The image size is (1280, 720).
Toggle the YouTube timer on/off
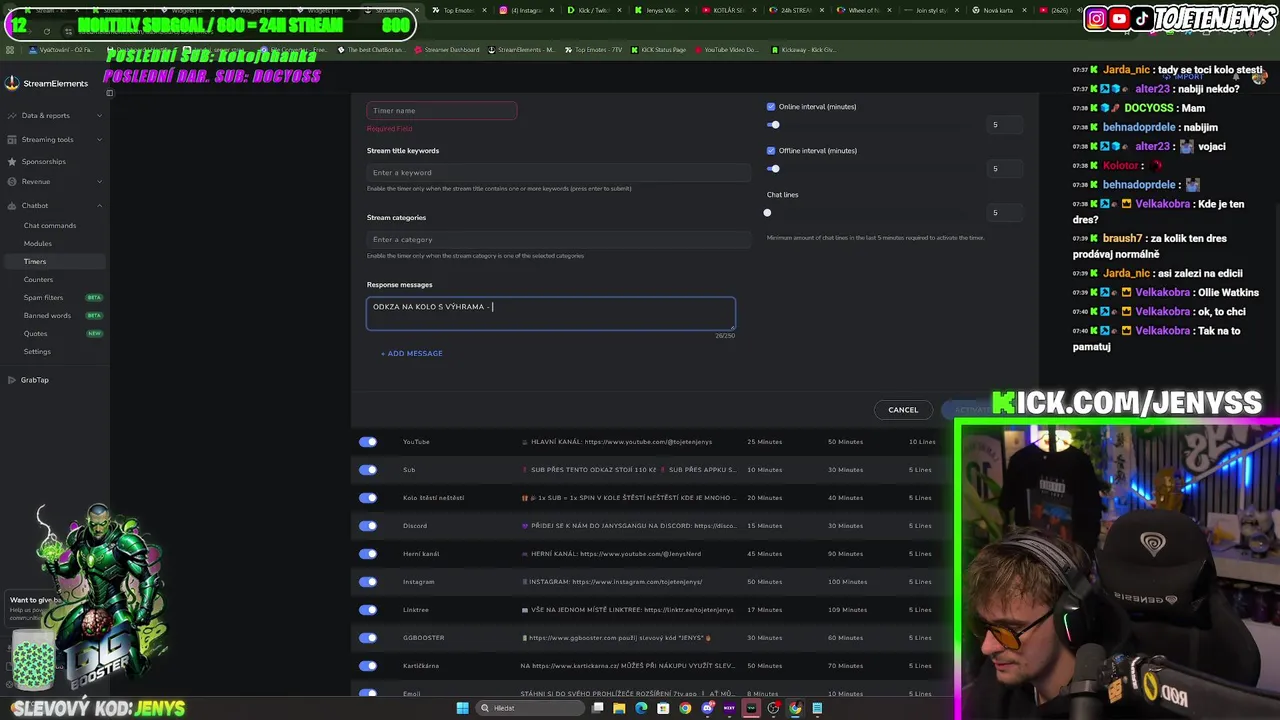[x=368, y=441]
